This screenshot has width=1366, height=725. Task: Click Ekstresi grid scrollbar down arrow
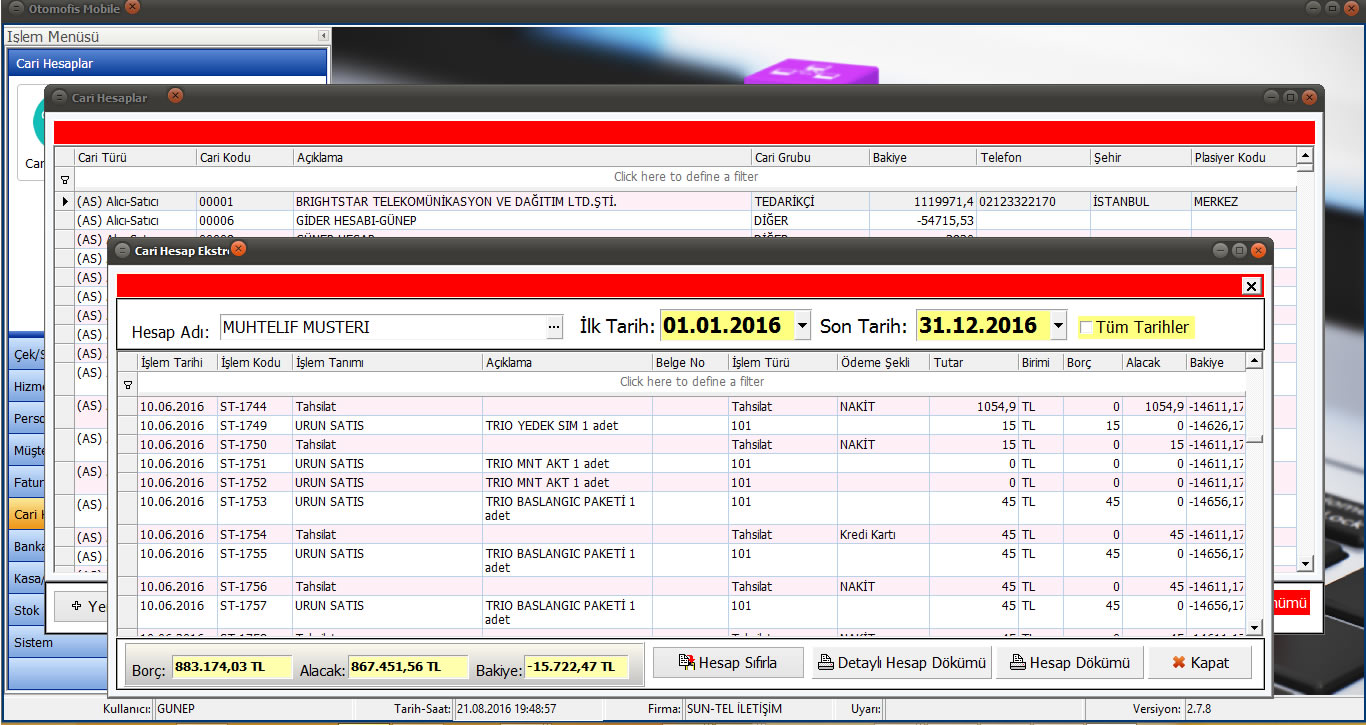(1254, 628)
